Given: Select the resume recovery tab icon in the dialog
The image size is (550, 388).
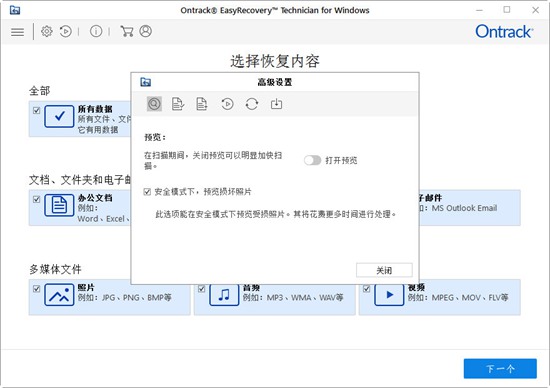Looking at the screenshot, I should pos(227,104).
